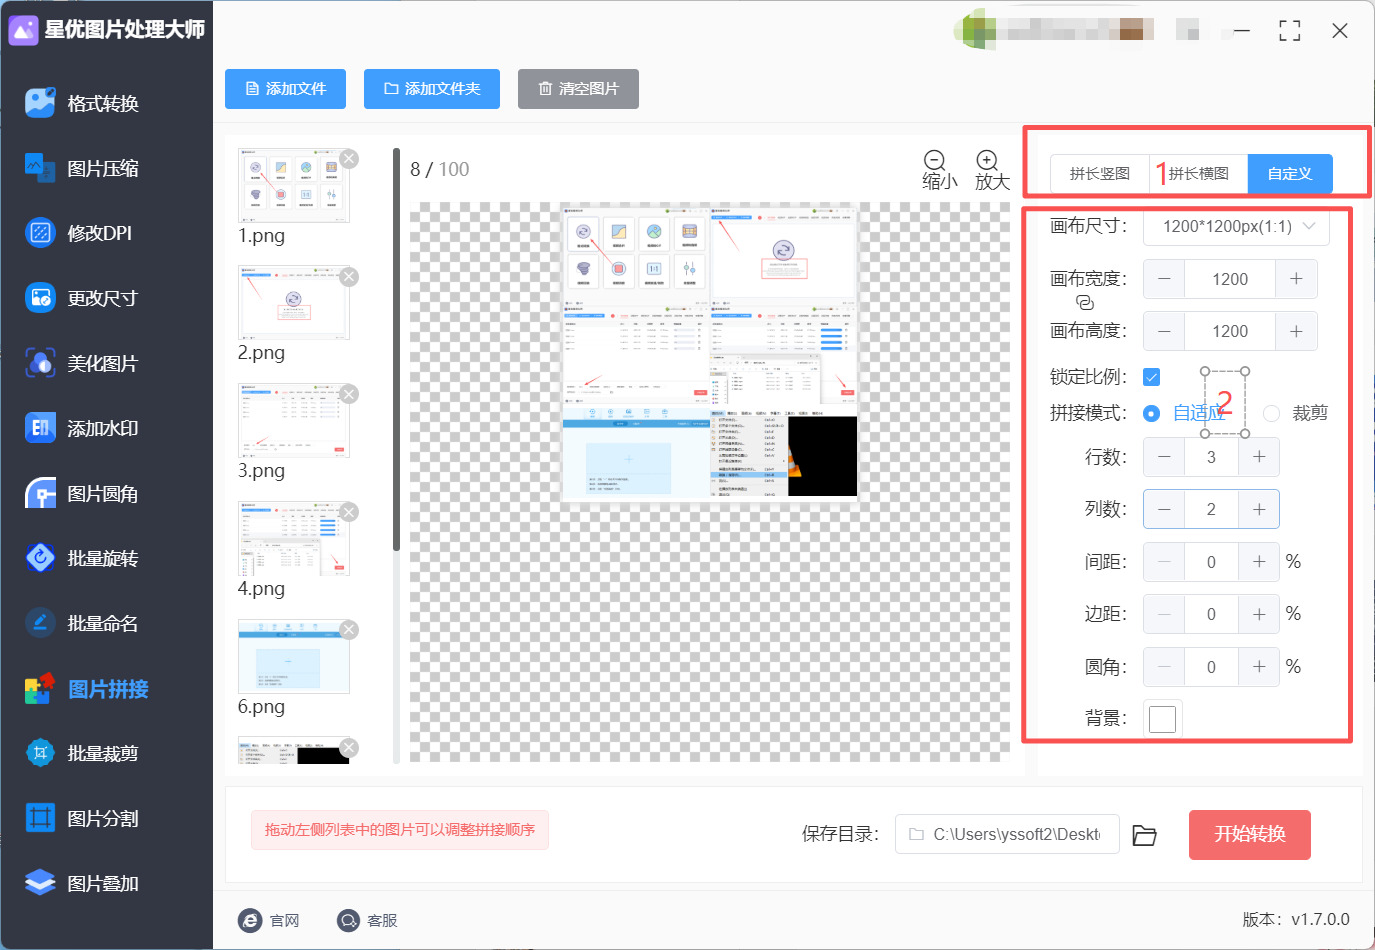
Task: Zoom out the preview with 缩小
Action: 938,170
